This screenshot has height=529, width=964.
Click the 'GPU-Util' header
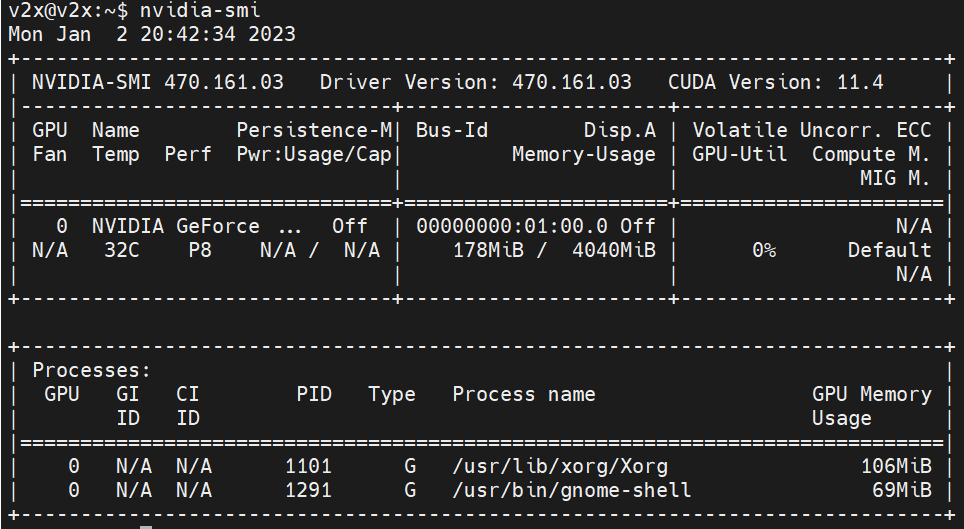point(740,154)
